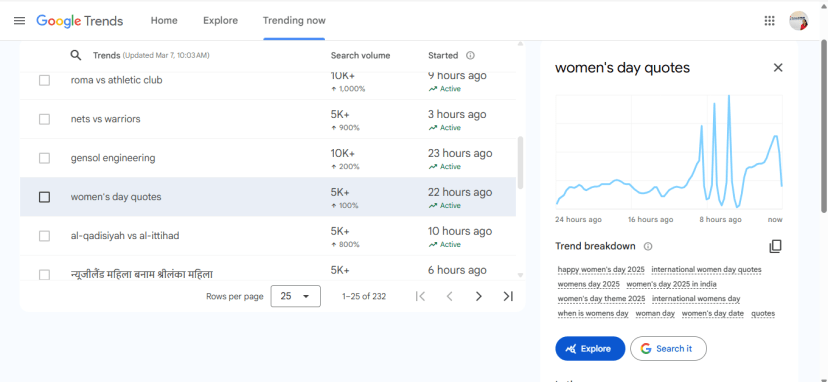This screenshot has width=828, height=382.
Task: Click the search magnifier icon in Trends header
Action: coord(76,55)
